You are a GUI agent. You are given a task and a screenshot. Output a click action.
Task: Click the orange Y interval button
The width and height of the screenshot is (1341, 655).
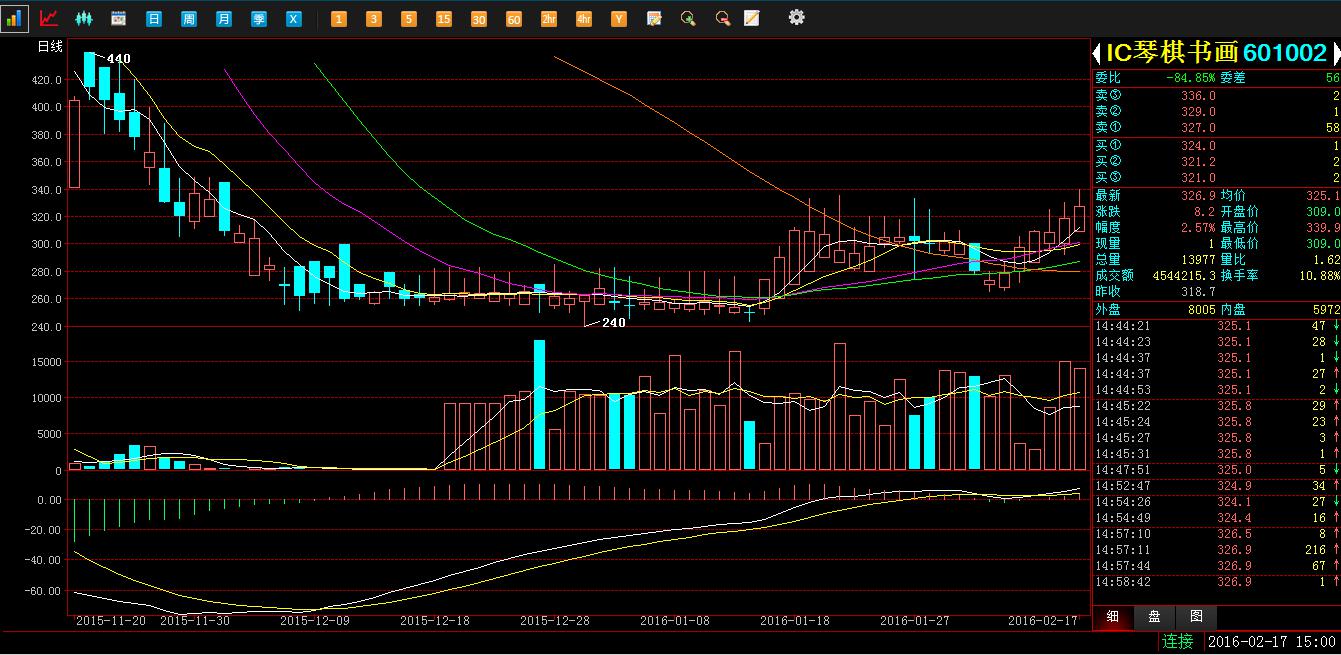[x=619, y=19]
